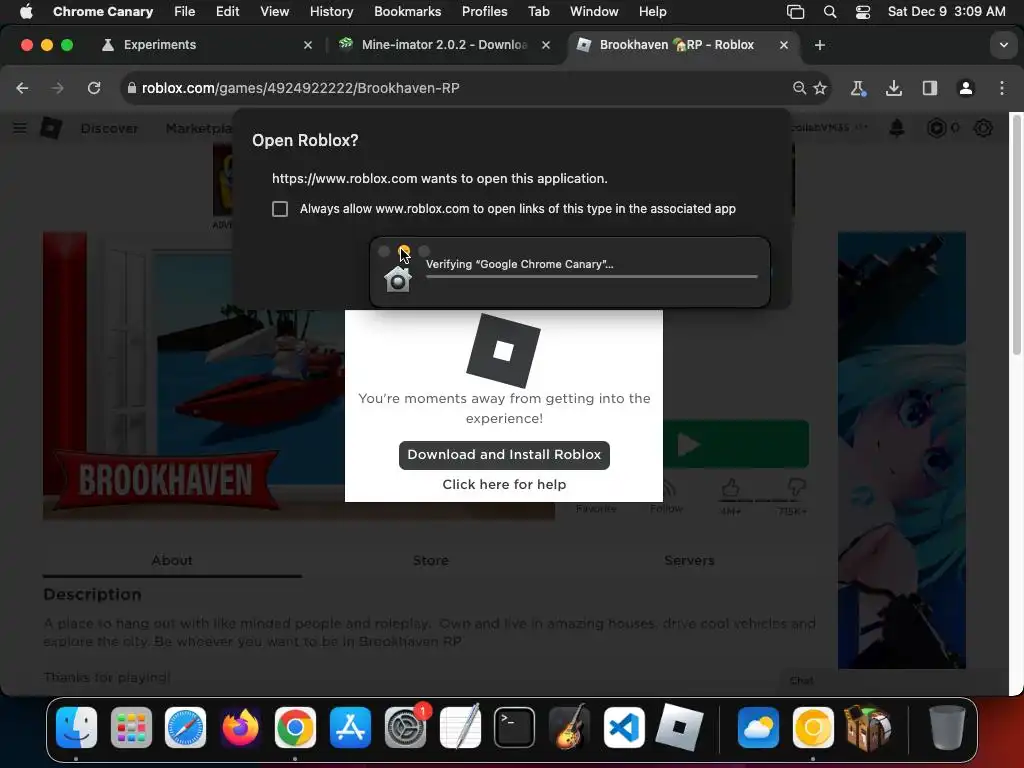Open the Mine-imator dock icon
Image resolution: width=1024 pixels, height=768 pixels.
tap(868, 727)
